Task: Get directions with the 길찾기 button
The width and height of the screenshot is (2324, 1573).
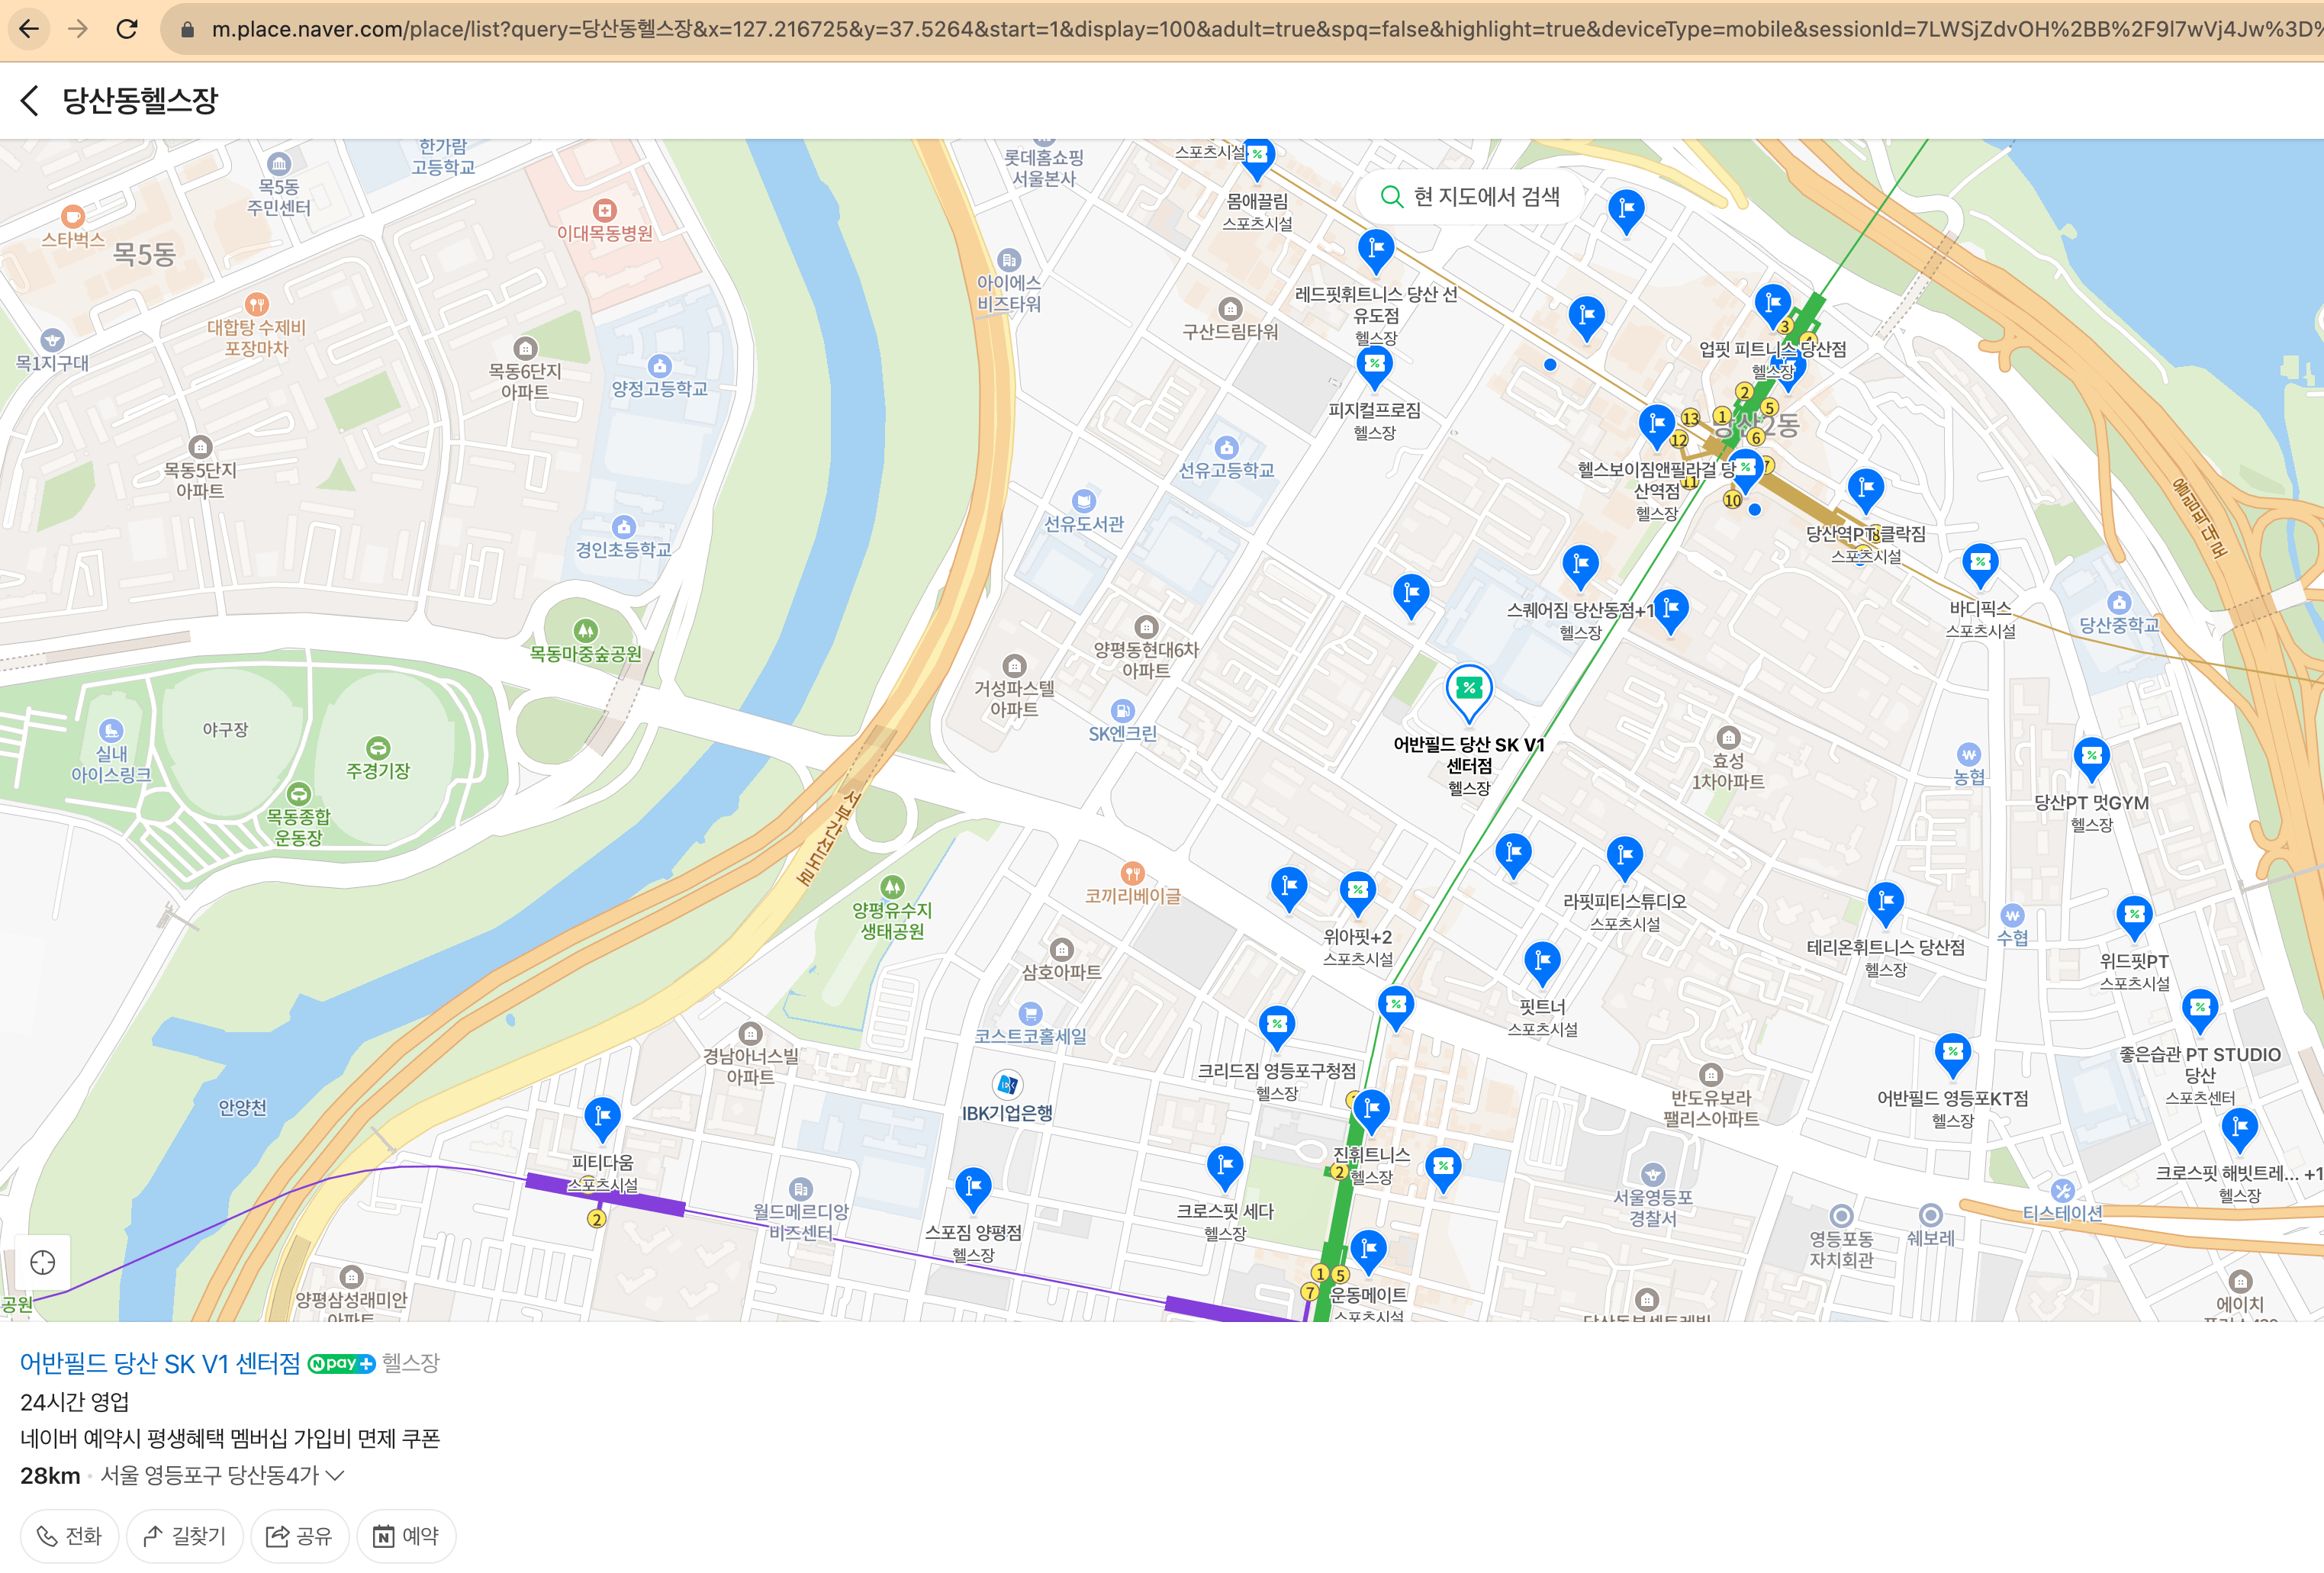Action: pos(185,1535)
